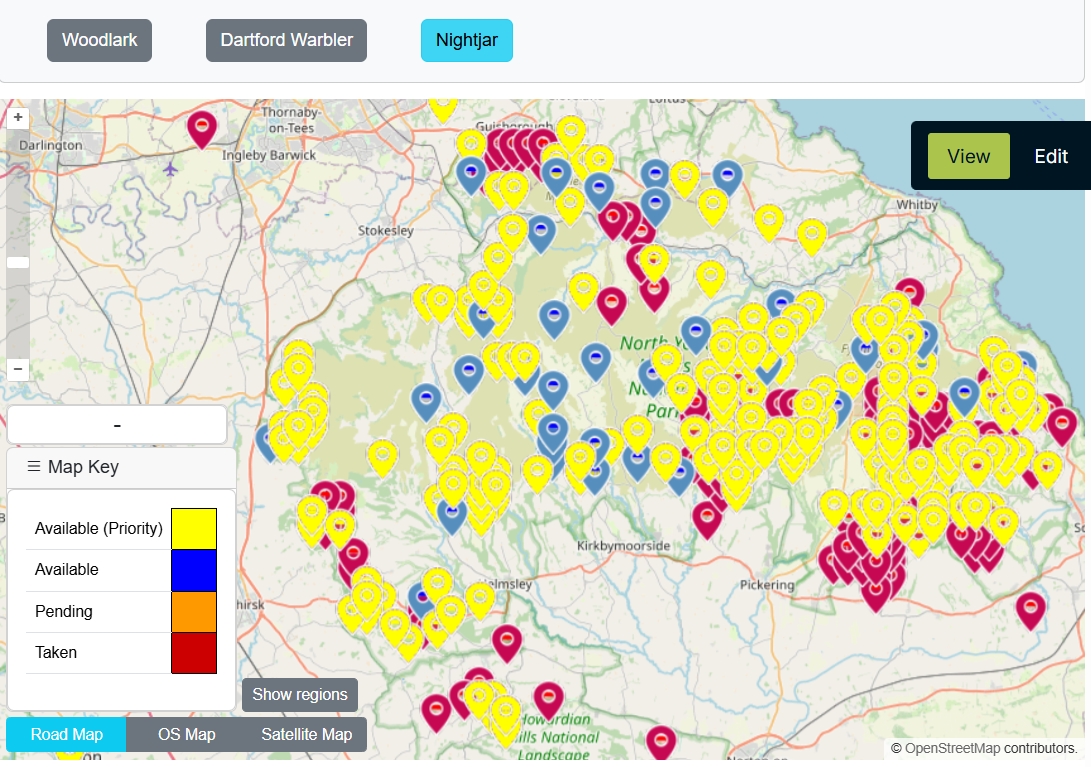The height and width of the screenshot is (767, 1091).
Task: Click the Show regions button
Action: [x=300, y=695]
